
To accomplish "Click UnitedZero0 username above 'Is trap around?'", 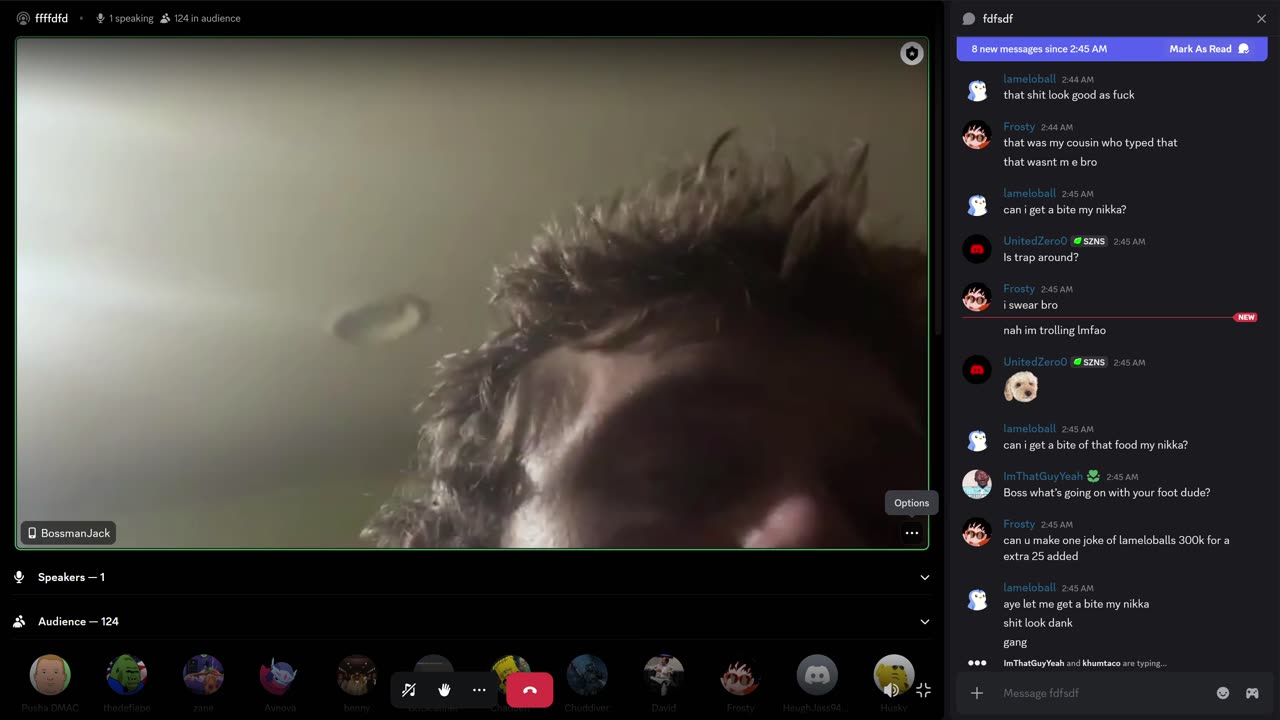I will 1035,241.
